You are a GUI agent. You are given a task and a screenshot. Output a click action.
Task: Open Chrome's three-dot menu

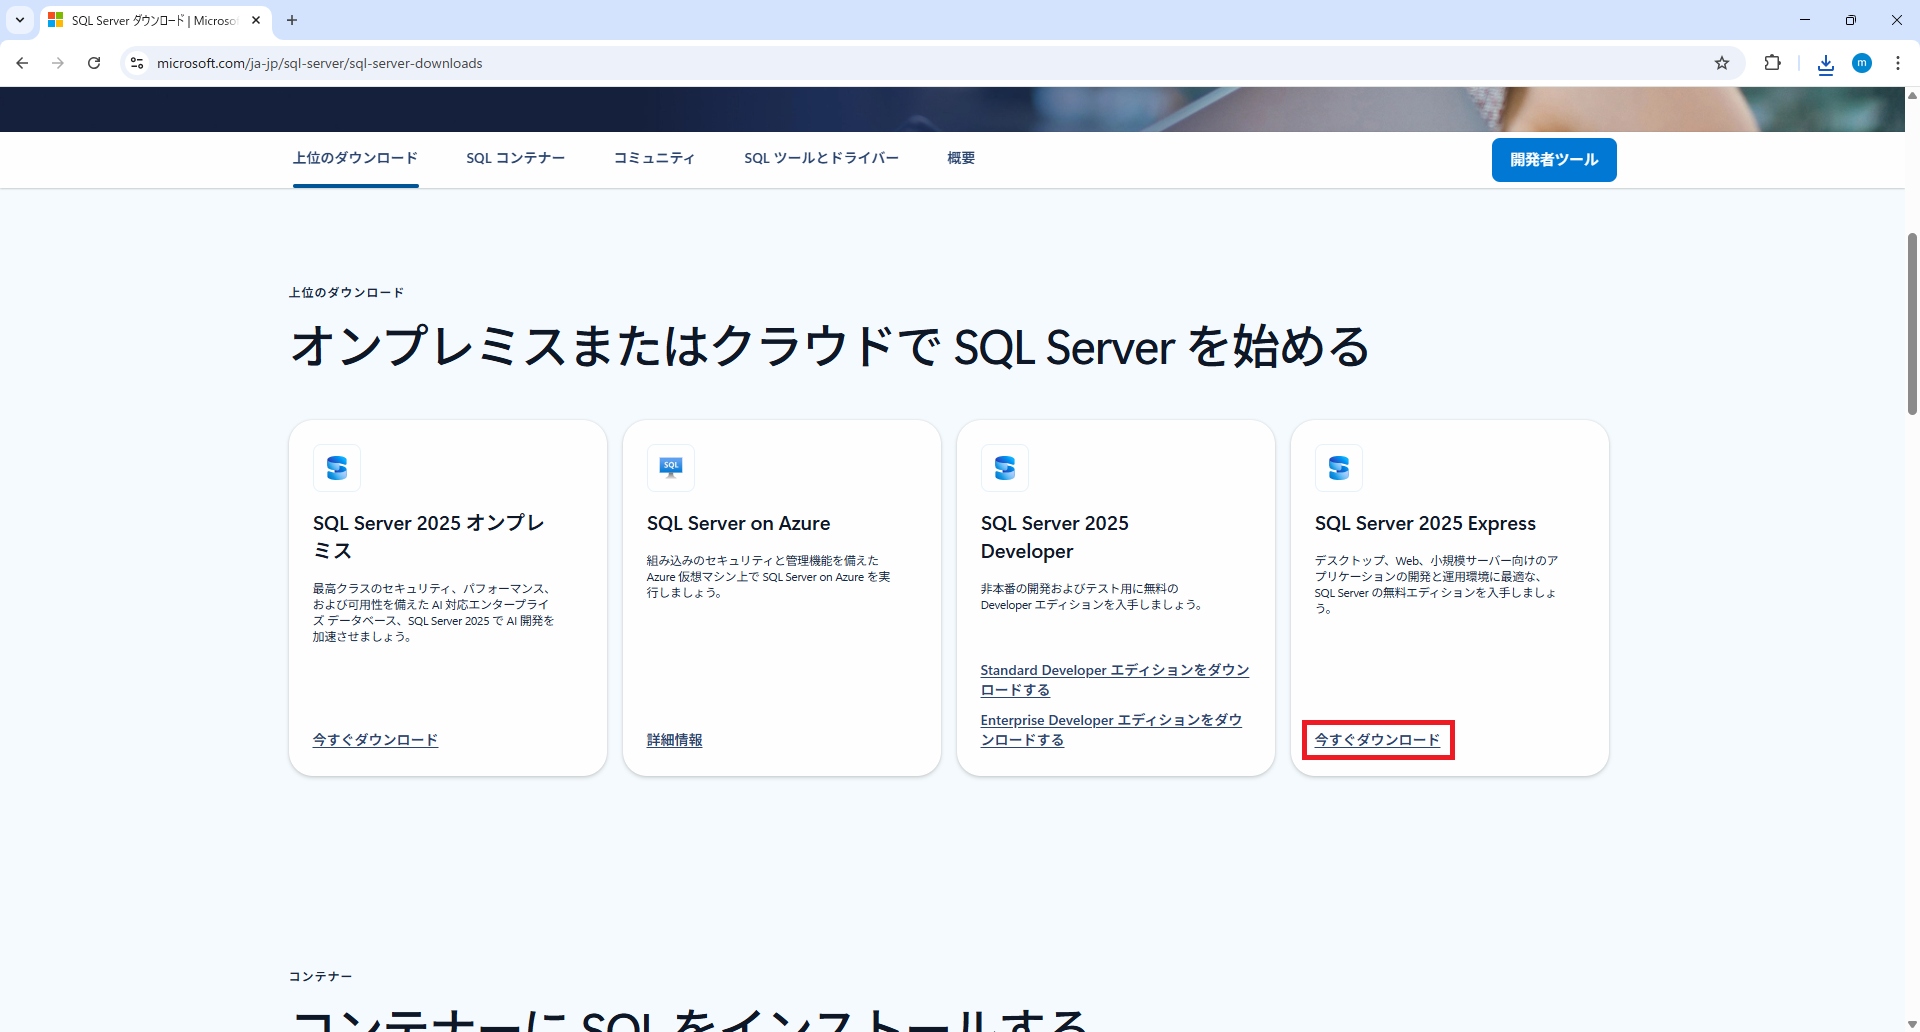coord(1898,63)
